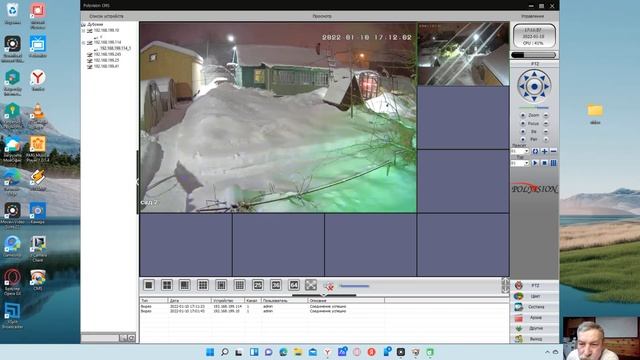640x360 pixels.
Task: Select channel 192.168.199.114_1 in device tree
Action: (115, 48)
